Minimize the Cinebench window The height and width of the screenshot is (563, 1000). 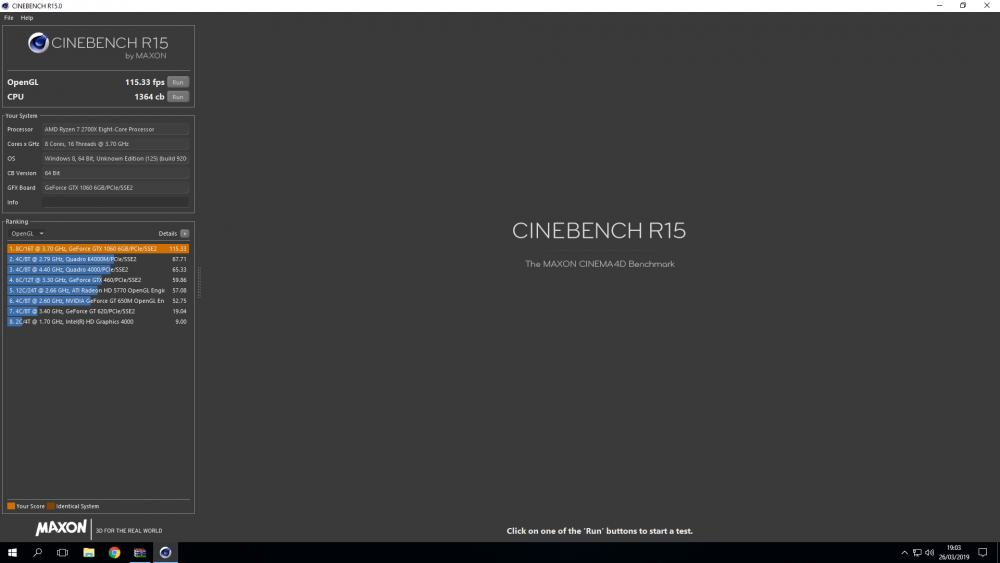pyautogui.click(x=939, y=6)
